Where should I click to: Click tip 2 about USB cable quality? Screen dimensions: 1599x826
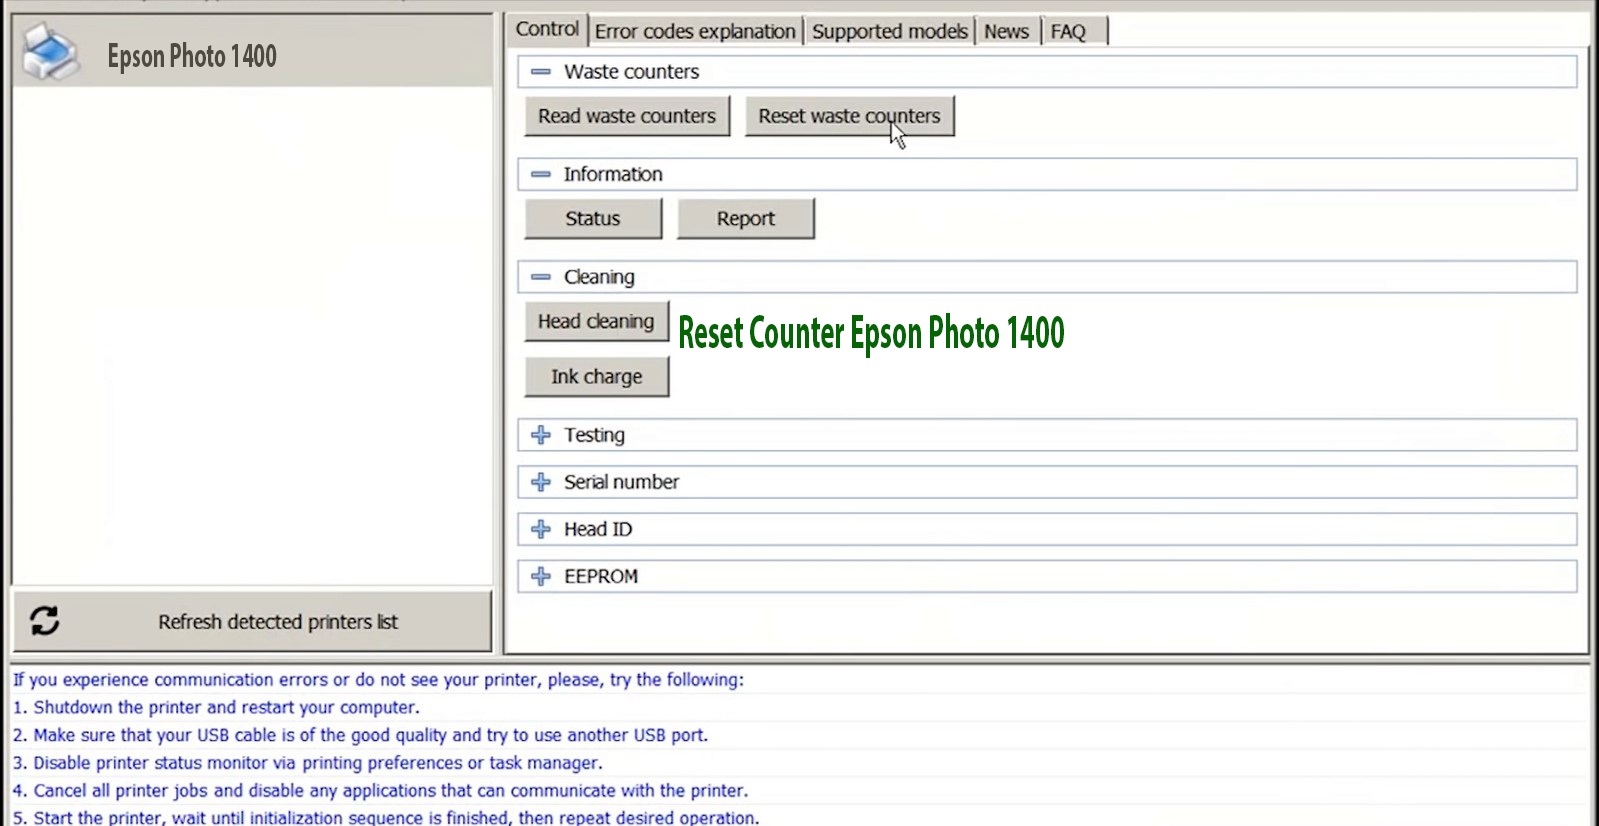360,735
